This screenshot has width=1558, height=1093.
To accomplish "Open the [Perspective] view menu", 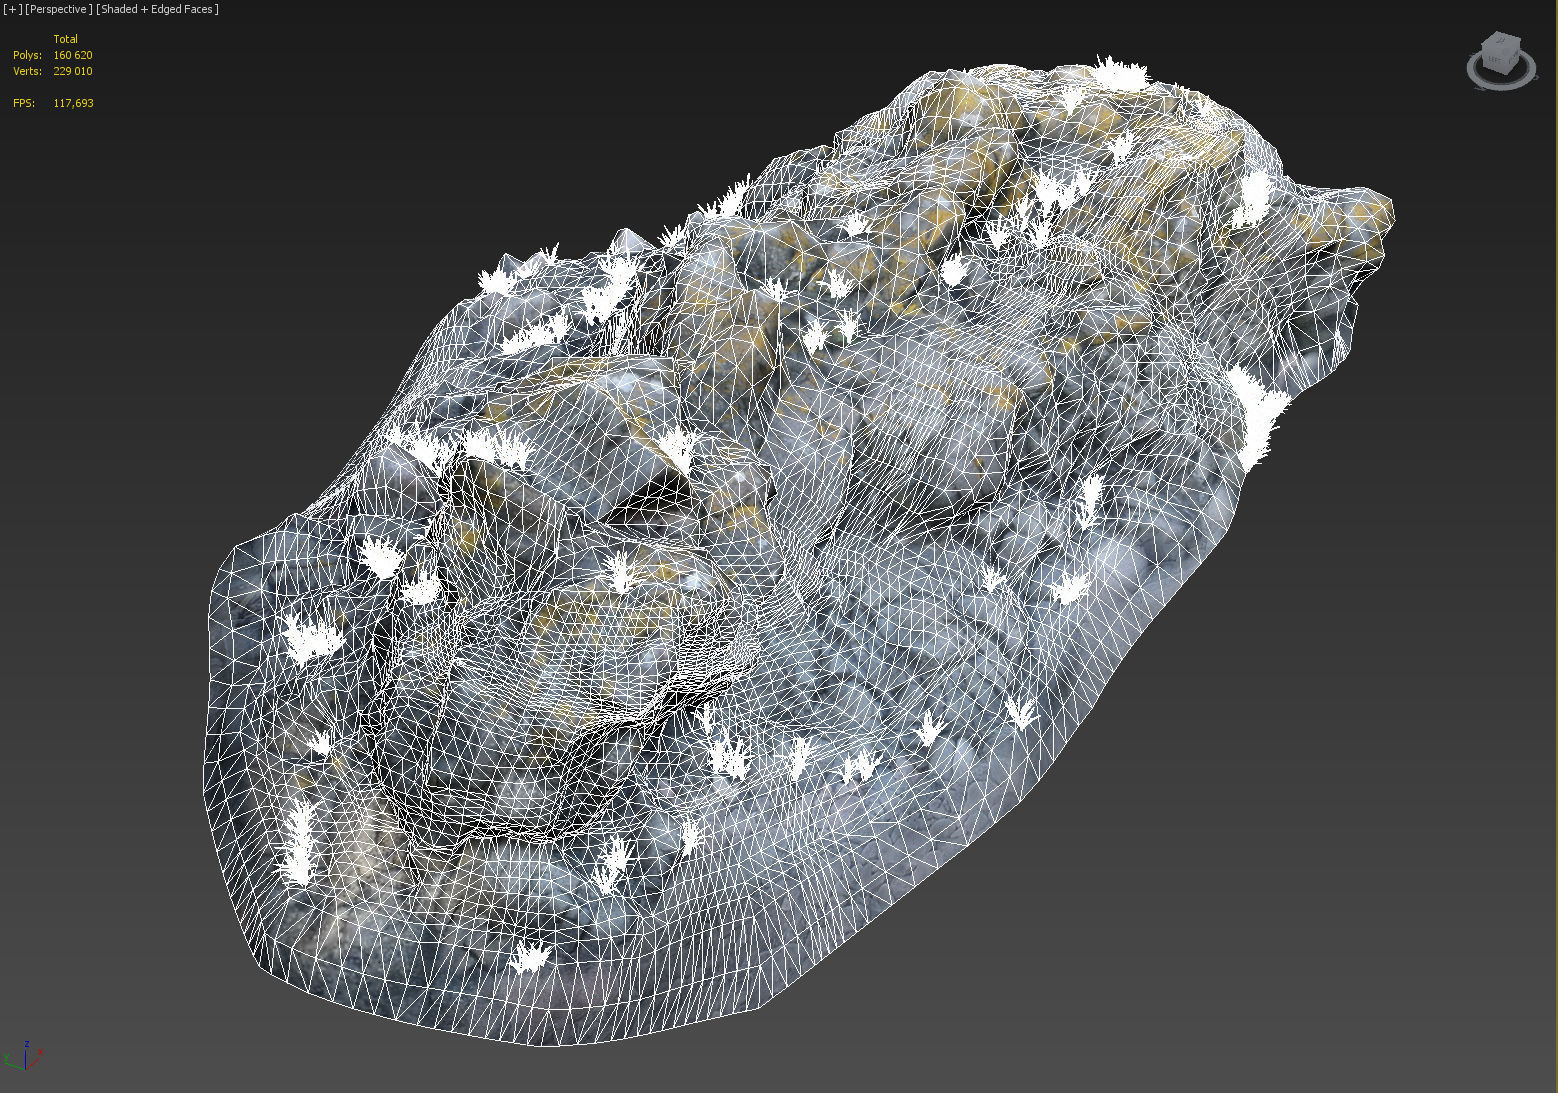I will coord(59,9).
